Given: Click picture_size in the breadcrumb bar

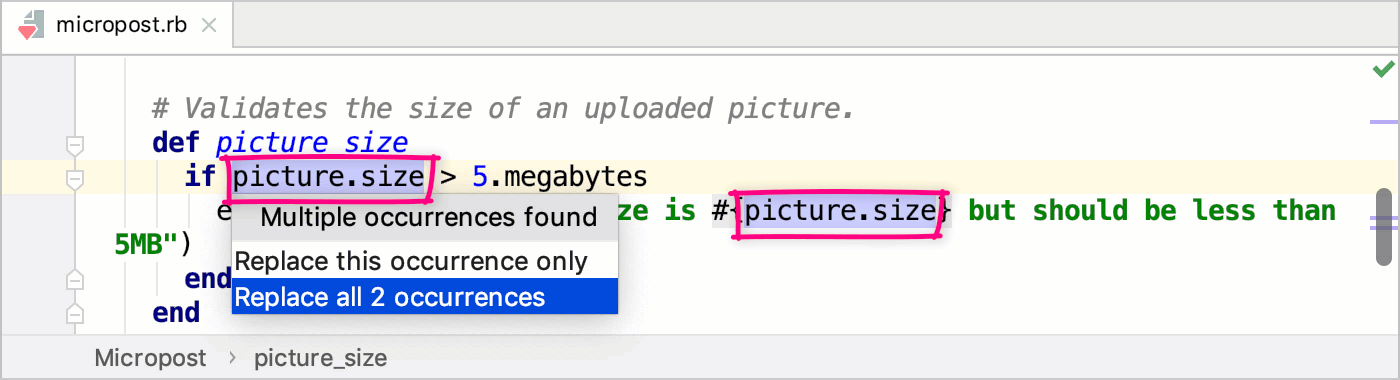Looking at the screenshot, I should point(320,357).
